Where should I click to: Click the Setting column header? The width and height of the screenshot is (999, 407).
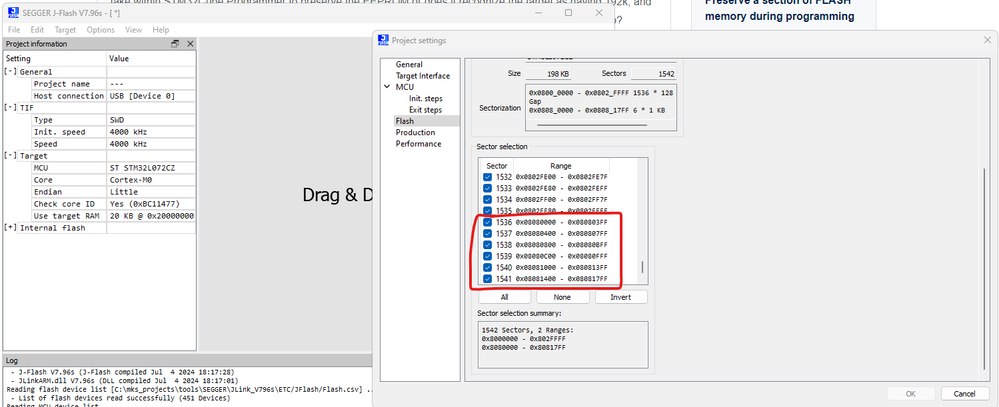(x=55, y=59)
